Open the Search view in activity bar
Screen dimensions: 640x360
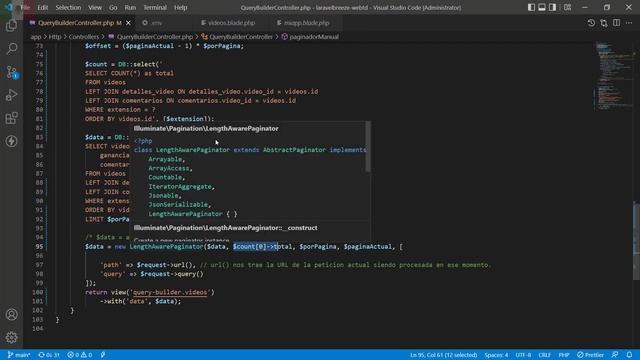(x=11, y=49)
